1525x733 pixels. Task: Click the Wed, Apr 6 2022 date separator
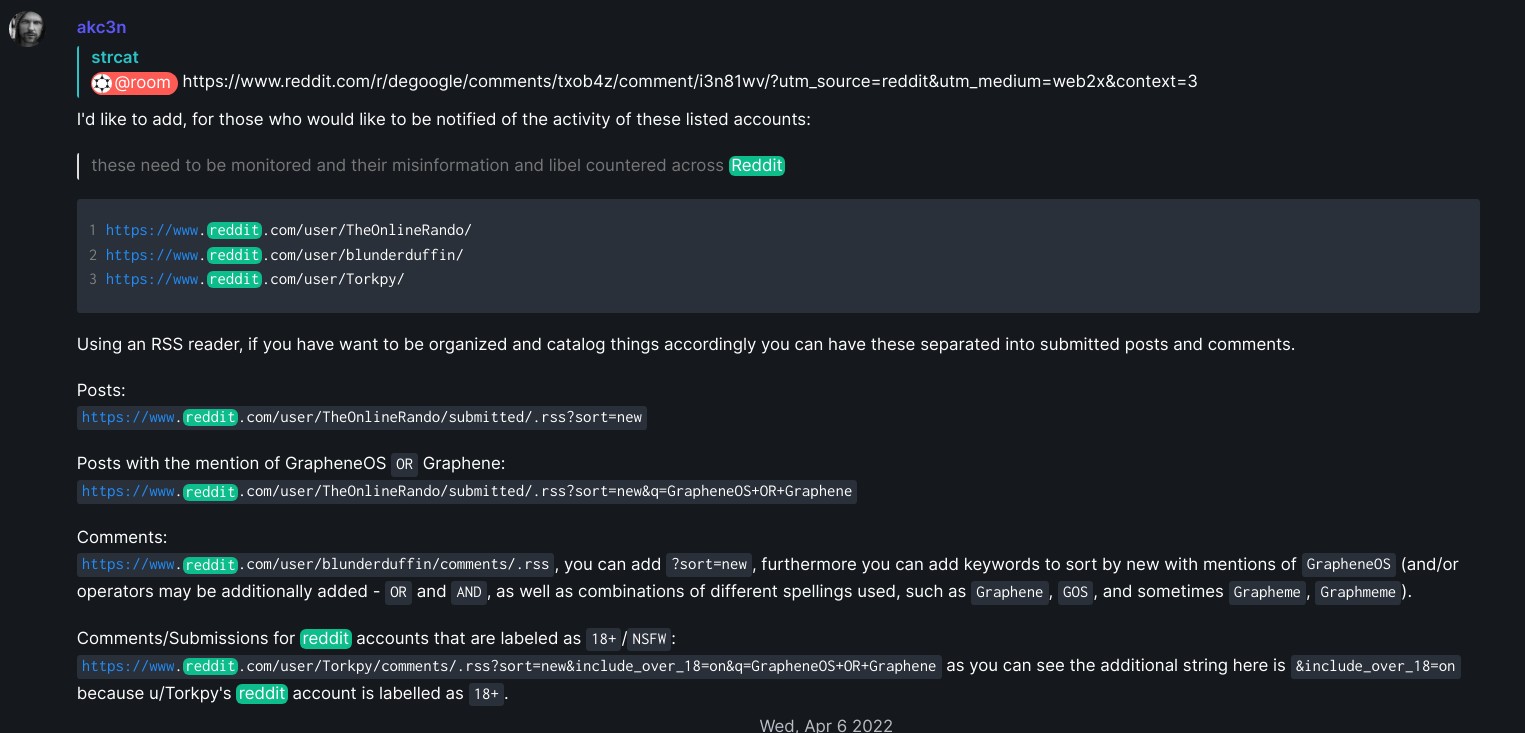(826, 725)
